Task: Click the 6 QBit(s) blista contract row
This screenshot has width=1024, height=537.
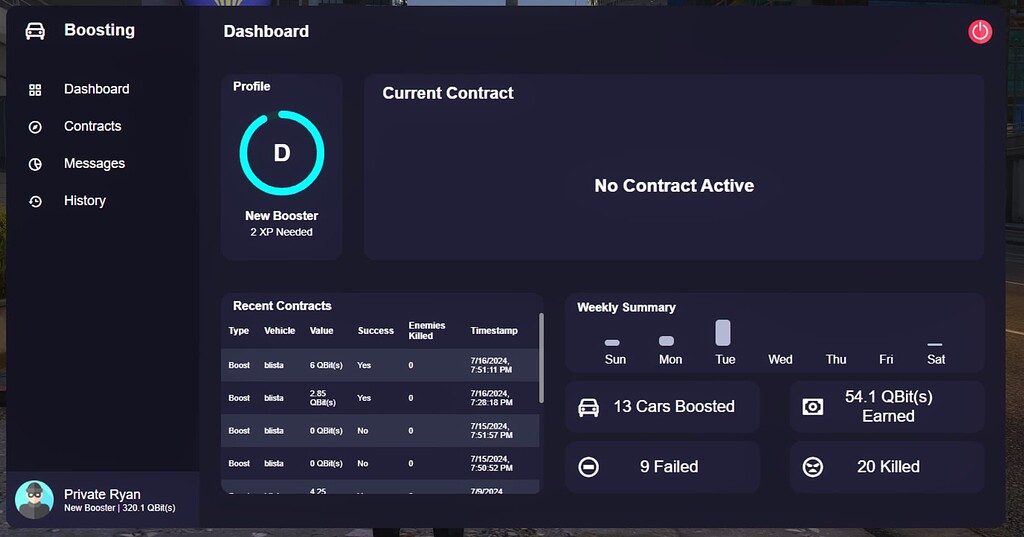Action: [380, 365]
